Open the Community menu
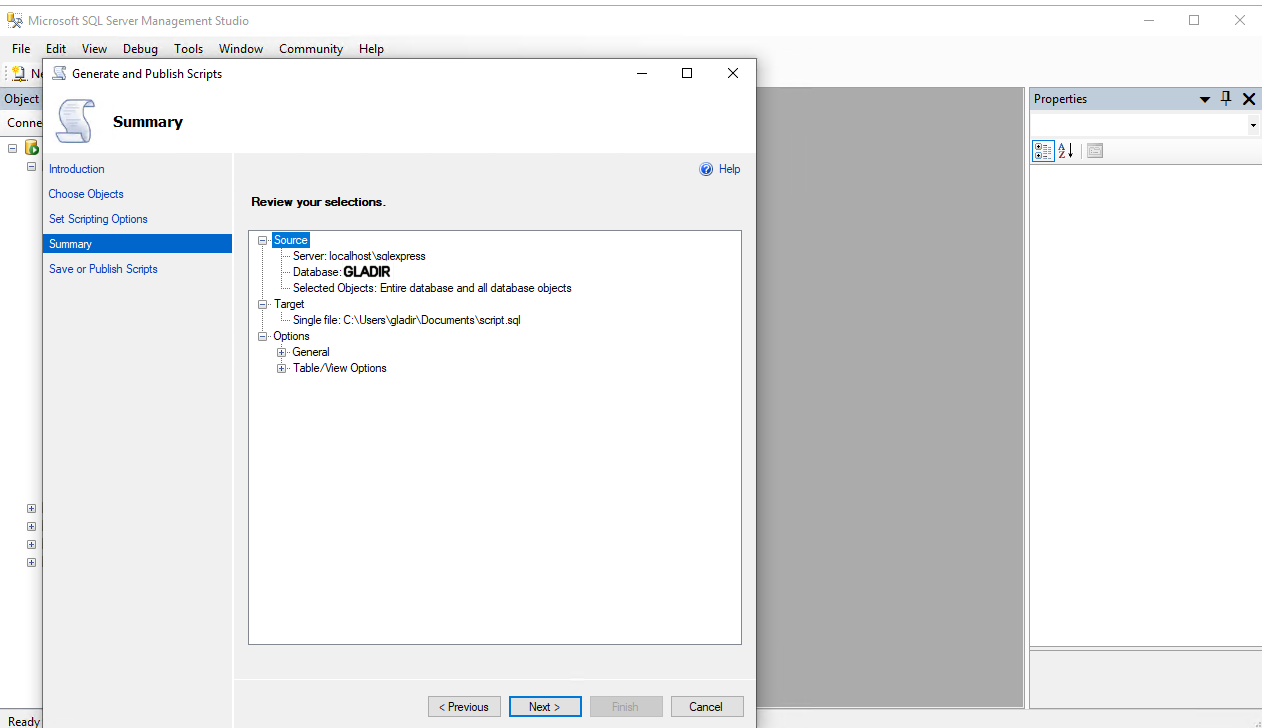 [x=311, y=48]
